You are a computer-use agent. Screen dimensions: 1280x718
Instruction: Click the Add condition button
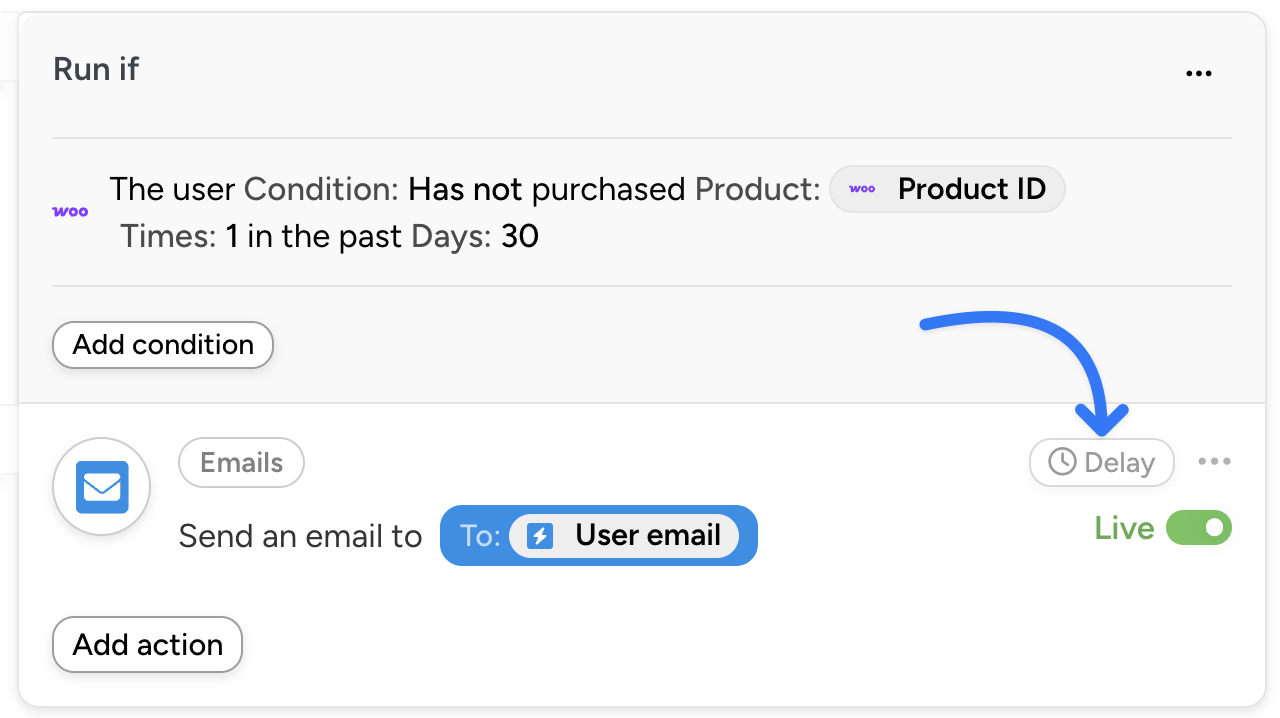163,345
